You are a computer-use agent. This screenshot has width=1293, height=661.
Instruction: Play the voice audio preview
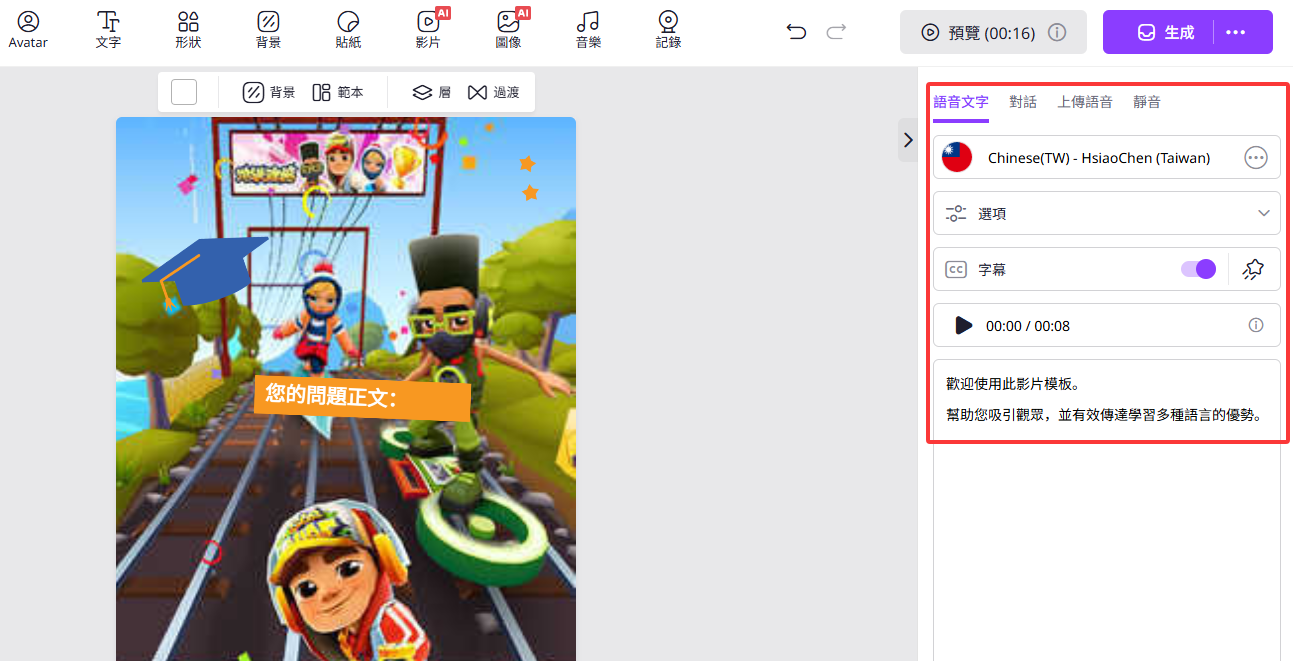tap(963, 325)
